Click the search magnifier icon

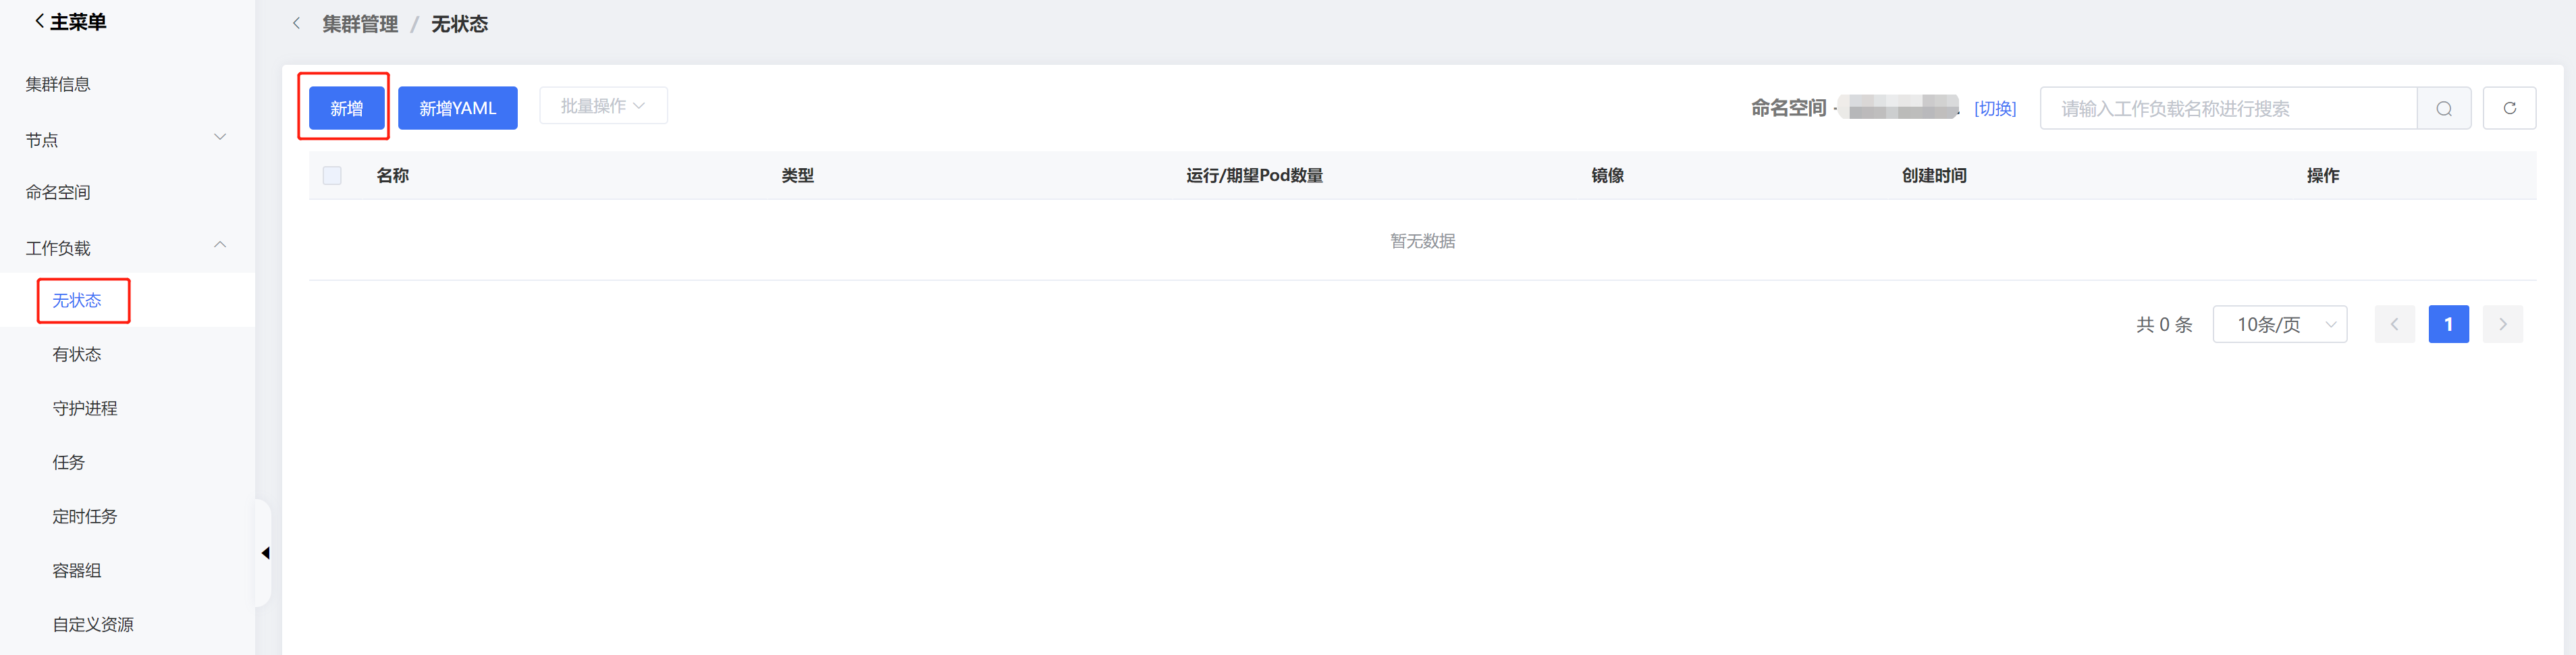pos(2443,108)
